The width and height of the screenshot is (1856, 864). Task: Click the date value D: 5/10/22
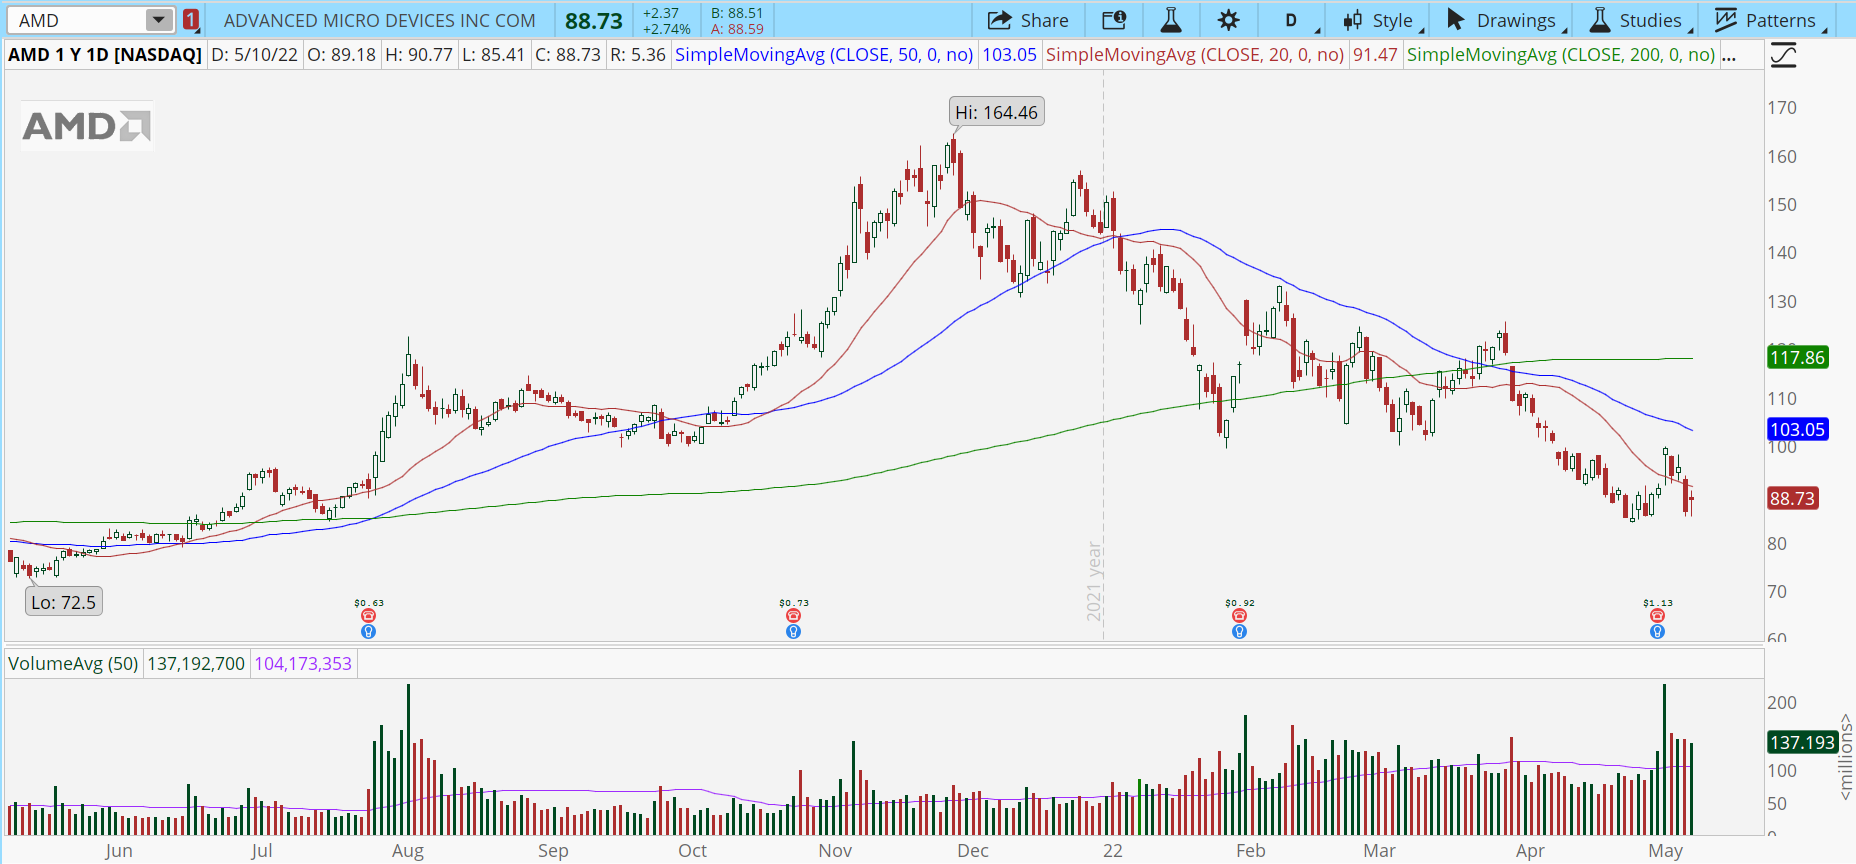[255, 55]
